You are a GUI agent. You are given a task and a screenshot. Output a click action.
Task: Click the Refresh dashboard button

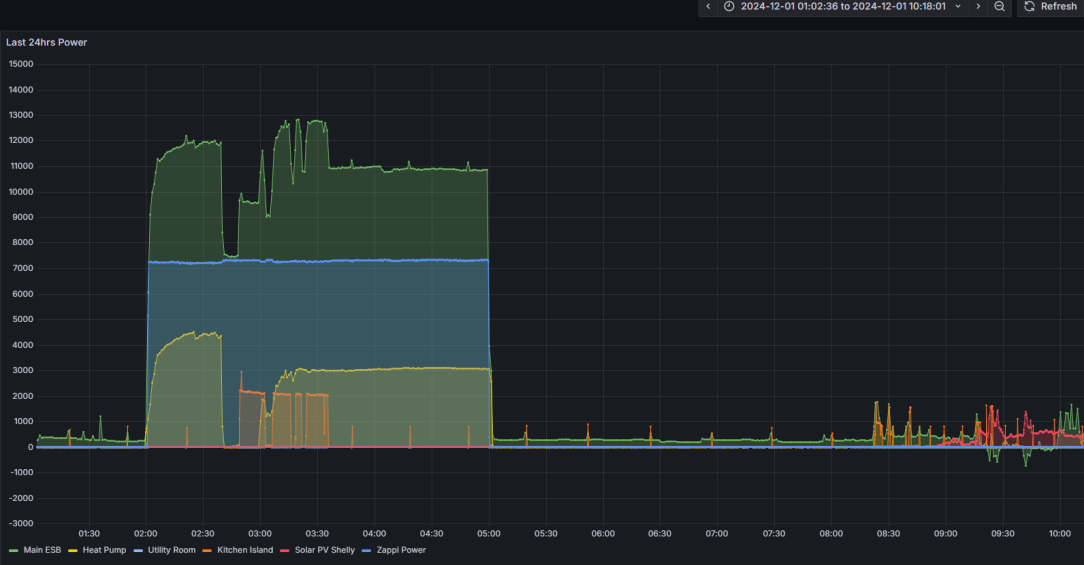pos(1051,6)
